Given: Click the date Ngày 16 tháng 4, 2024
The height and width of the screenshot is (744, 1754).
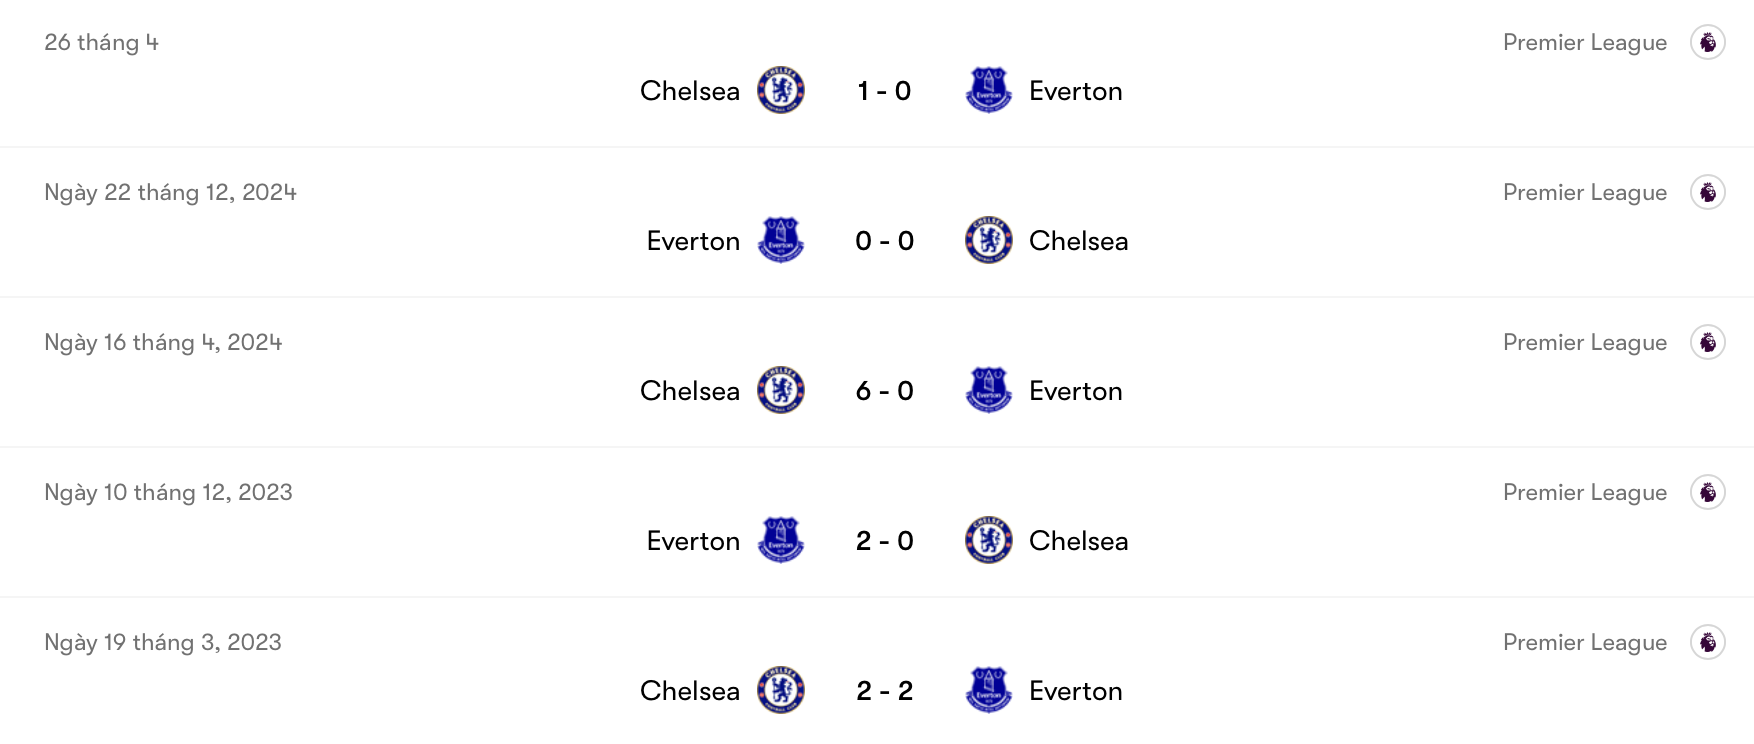Looking at the screenshot, I should click(162, 342).
